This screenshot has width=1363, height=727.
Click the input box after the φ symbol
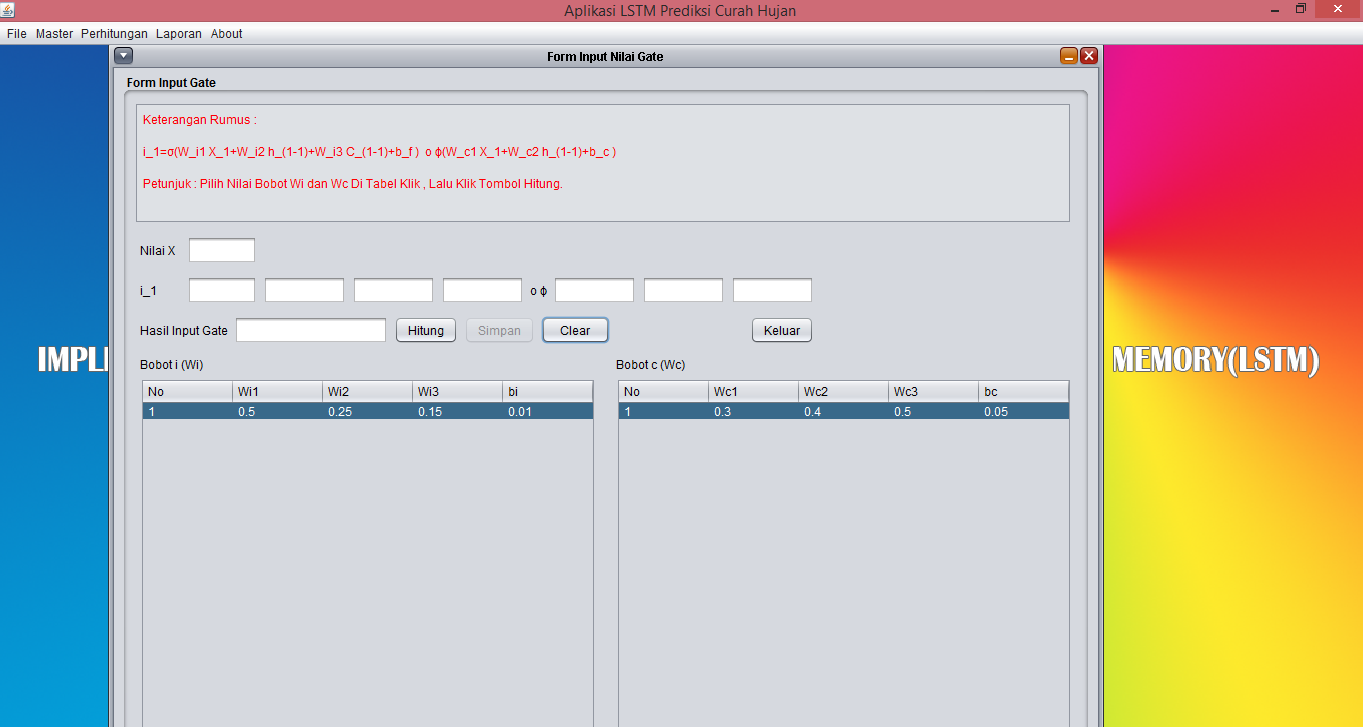[593, 289]
